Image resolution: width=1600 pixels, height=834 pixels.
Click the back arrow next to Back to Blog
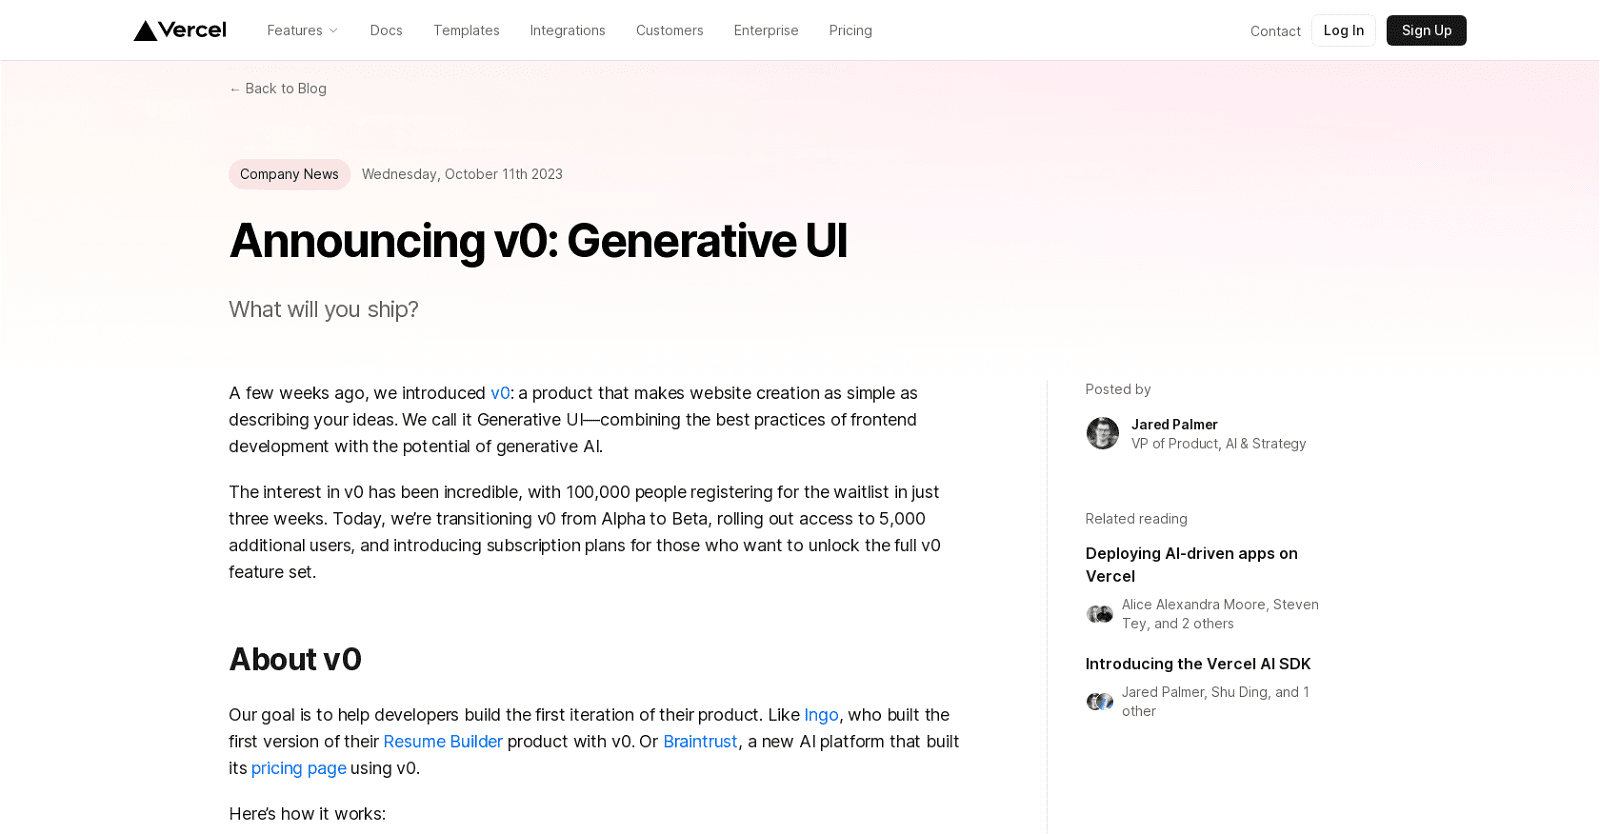click(x=234, y=88)
